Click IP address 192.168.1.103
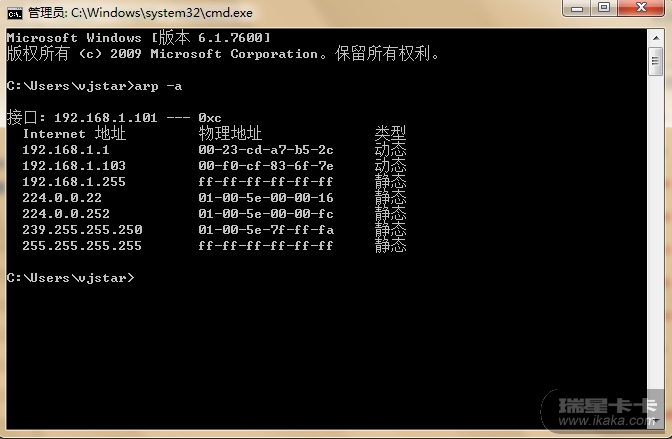672x439 pixels. (x=74, y=166)
